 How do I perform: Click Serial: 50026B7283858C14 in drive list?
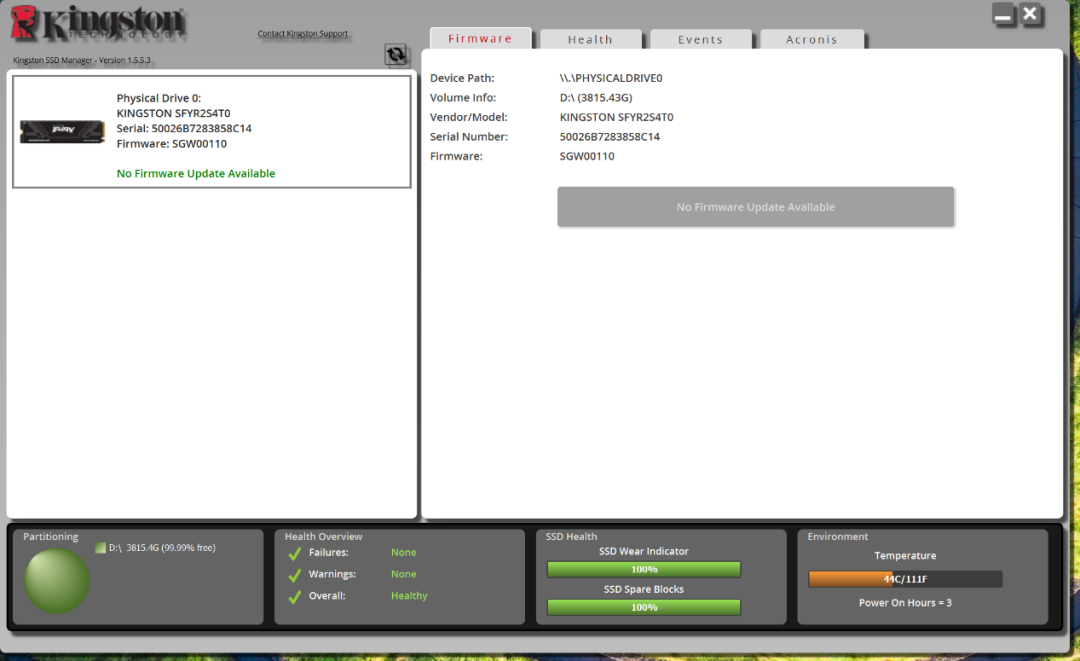184,128
